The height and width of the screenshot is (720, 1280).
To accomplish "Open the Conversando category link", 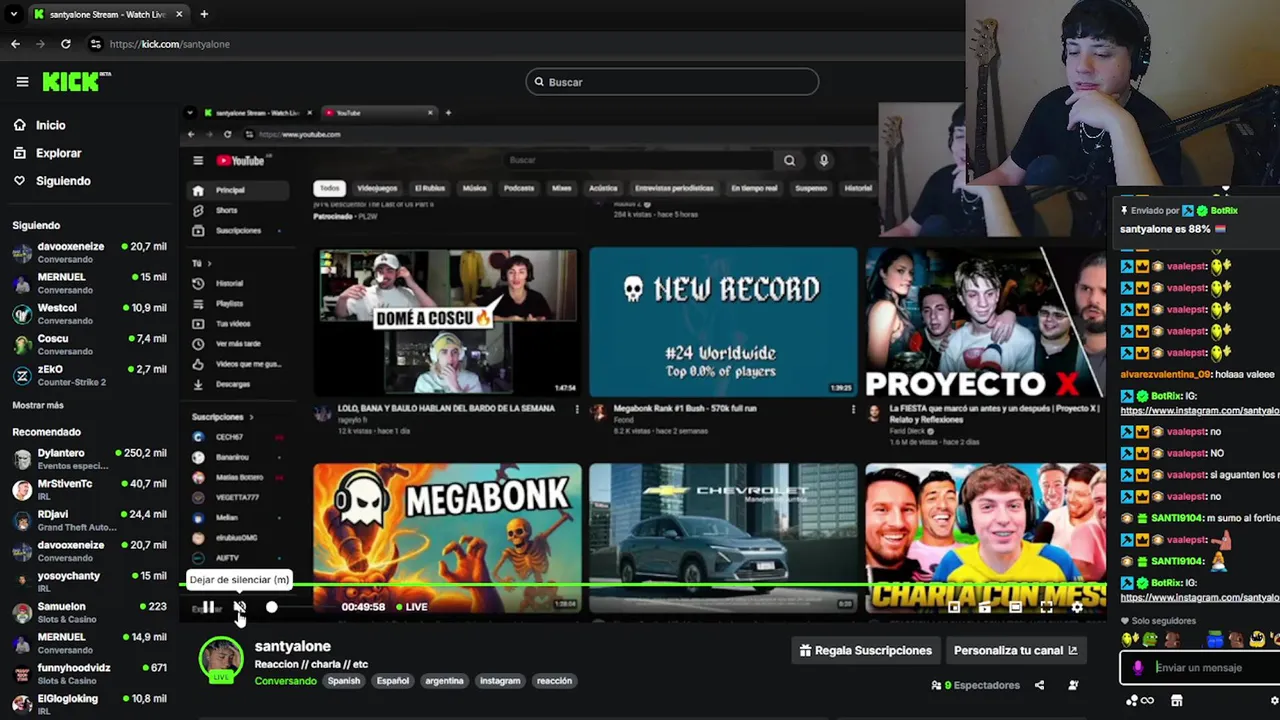I will pyautogui.click(x=285, y=681).
